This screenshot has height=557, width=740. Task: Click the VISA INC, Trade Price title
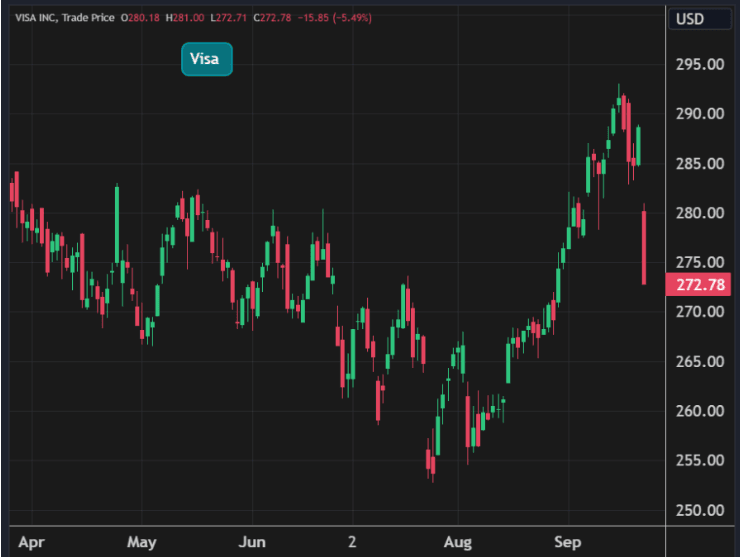click(65, 18)
